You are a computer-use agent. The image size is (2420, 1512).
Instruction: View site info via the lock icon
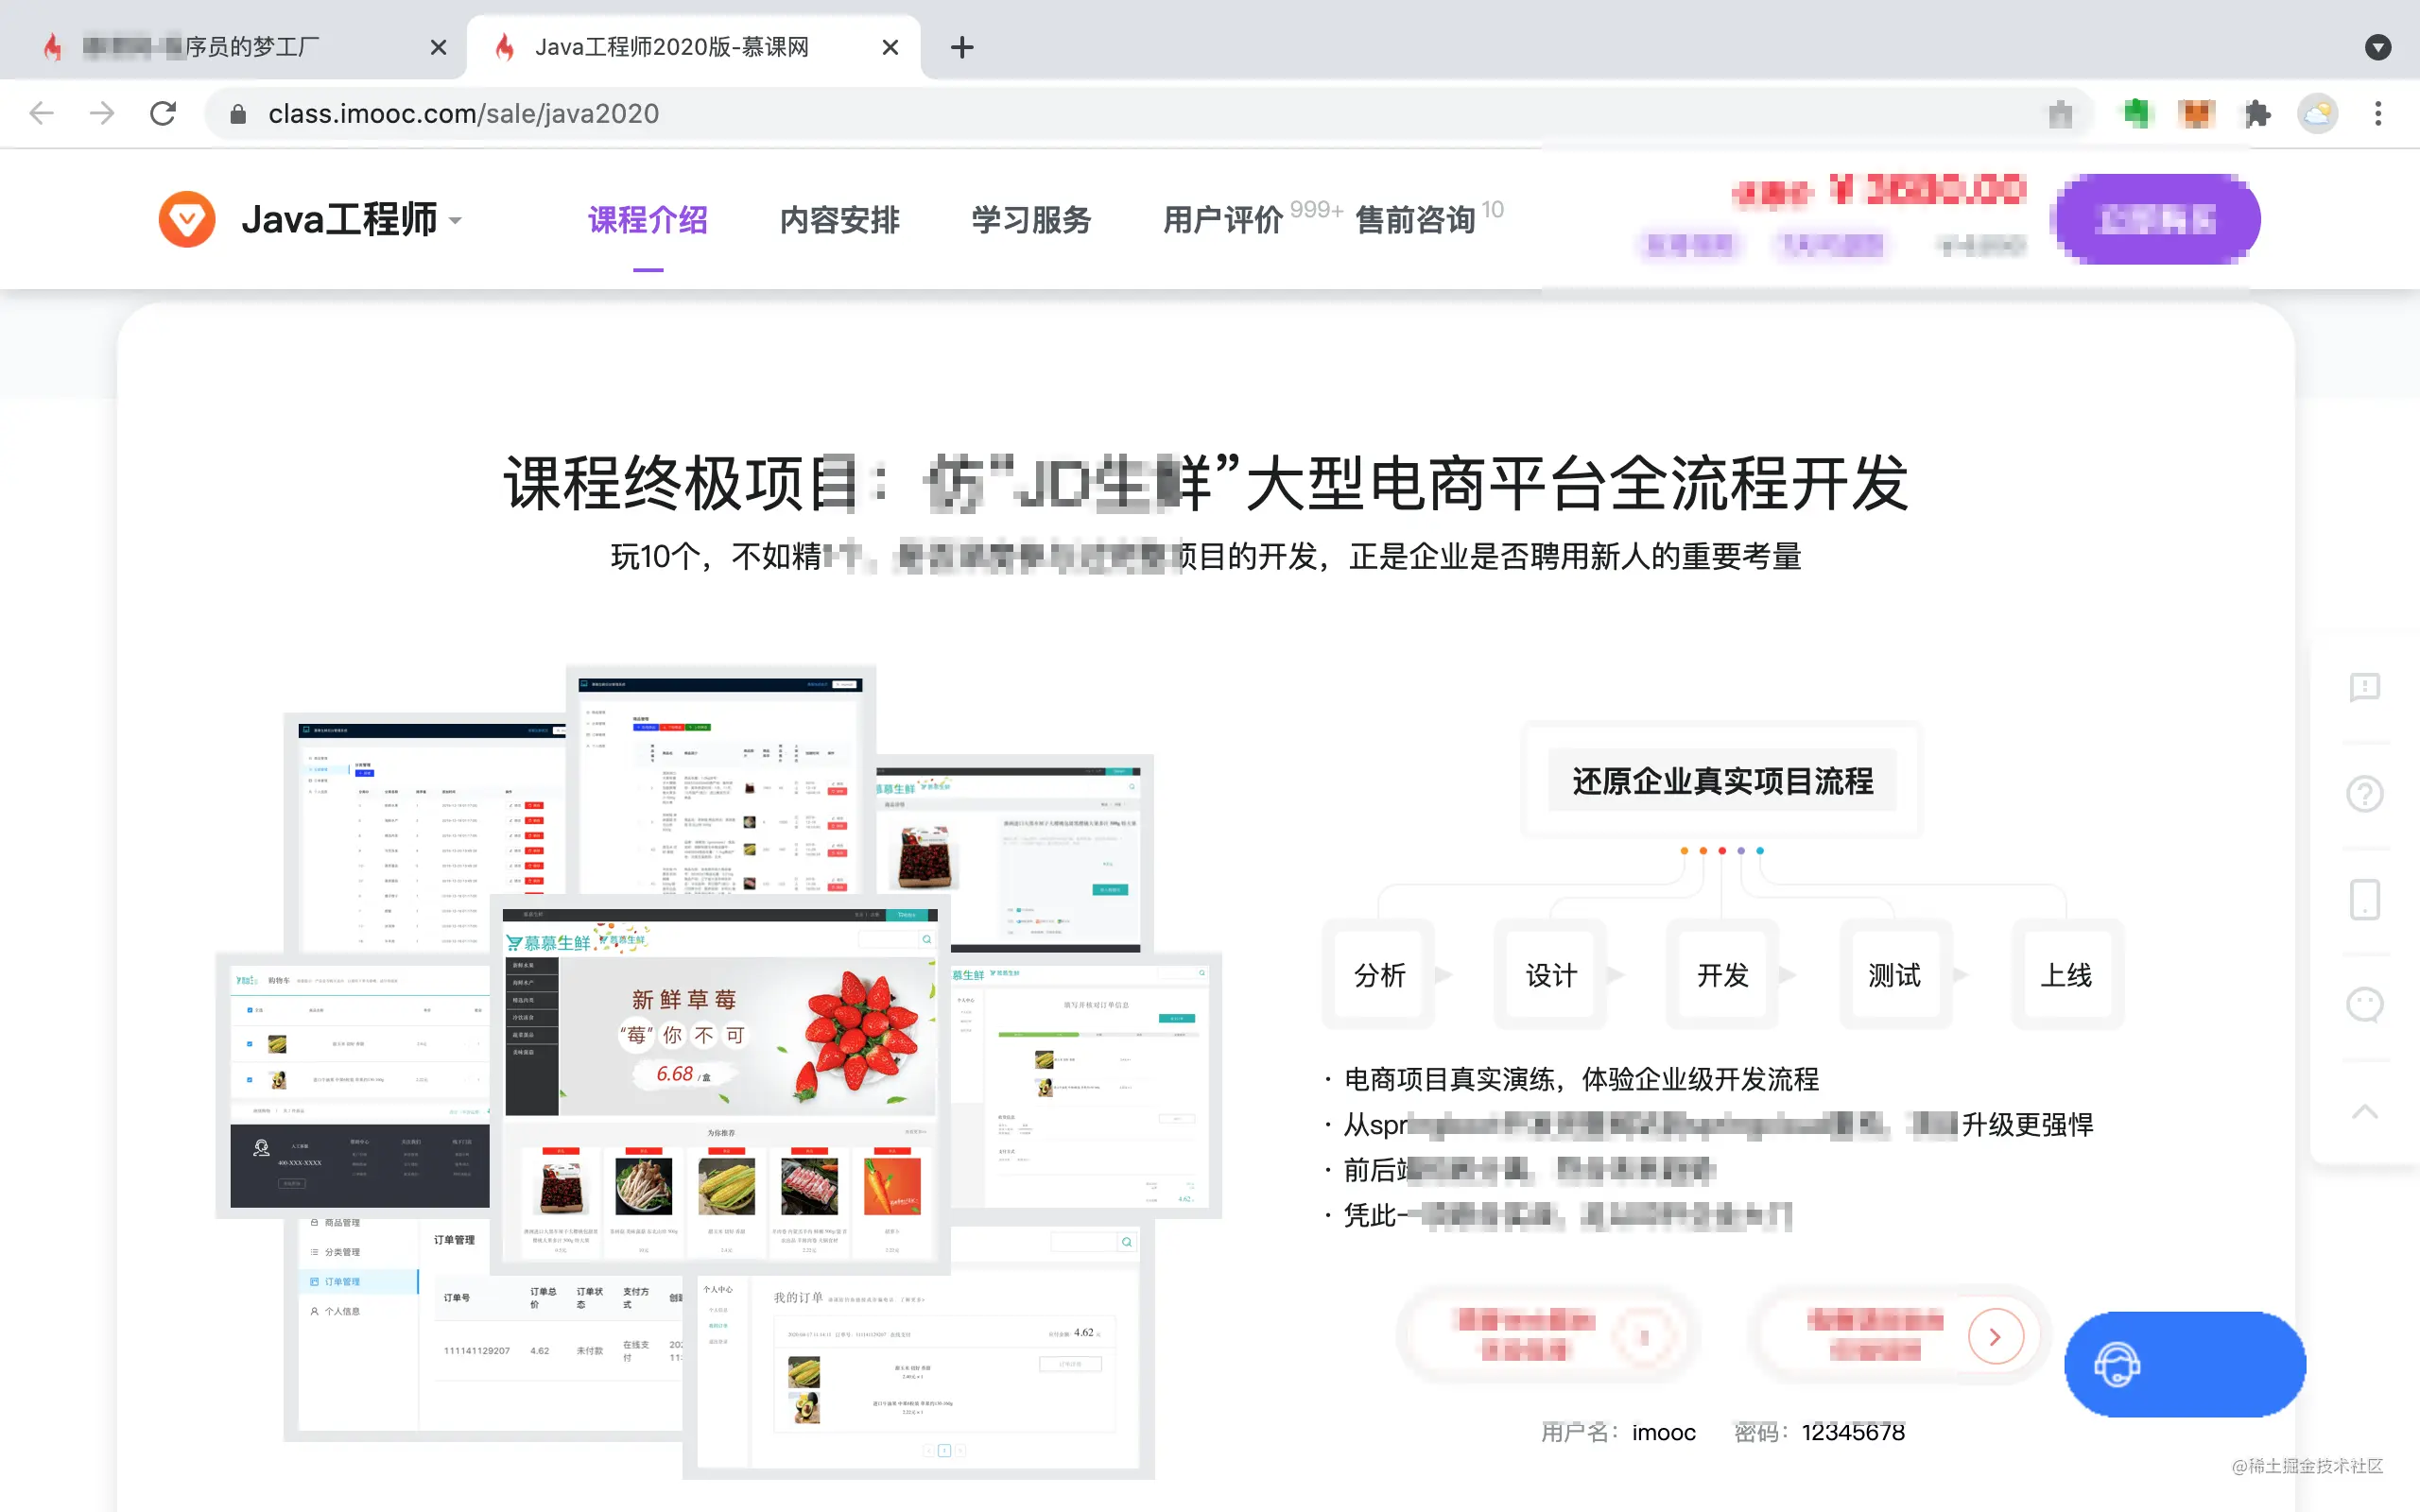[x=238, y=114]
